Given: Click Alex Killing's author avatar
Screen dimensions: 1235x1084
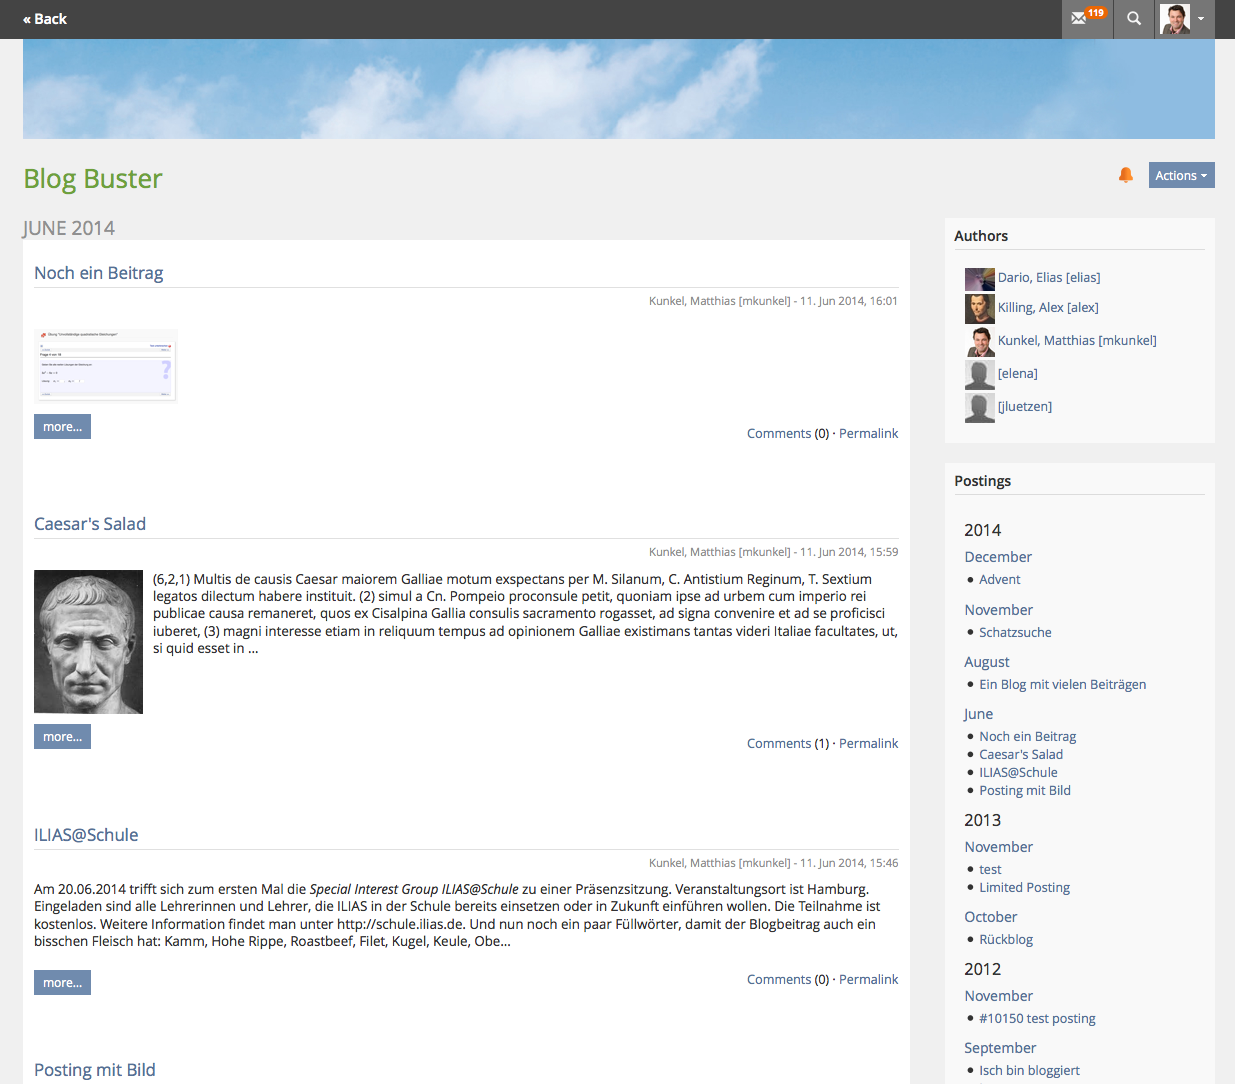Looking at the screenshot, I should click(x=979, y=308).
